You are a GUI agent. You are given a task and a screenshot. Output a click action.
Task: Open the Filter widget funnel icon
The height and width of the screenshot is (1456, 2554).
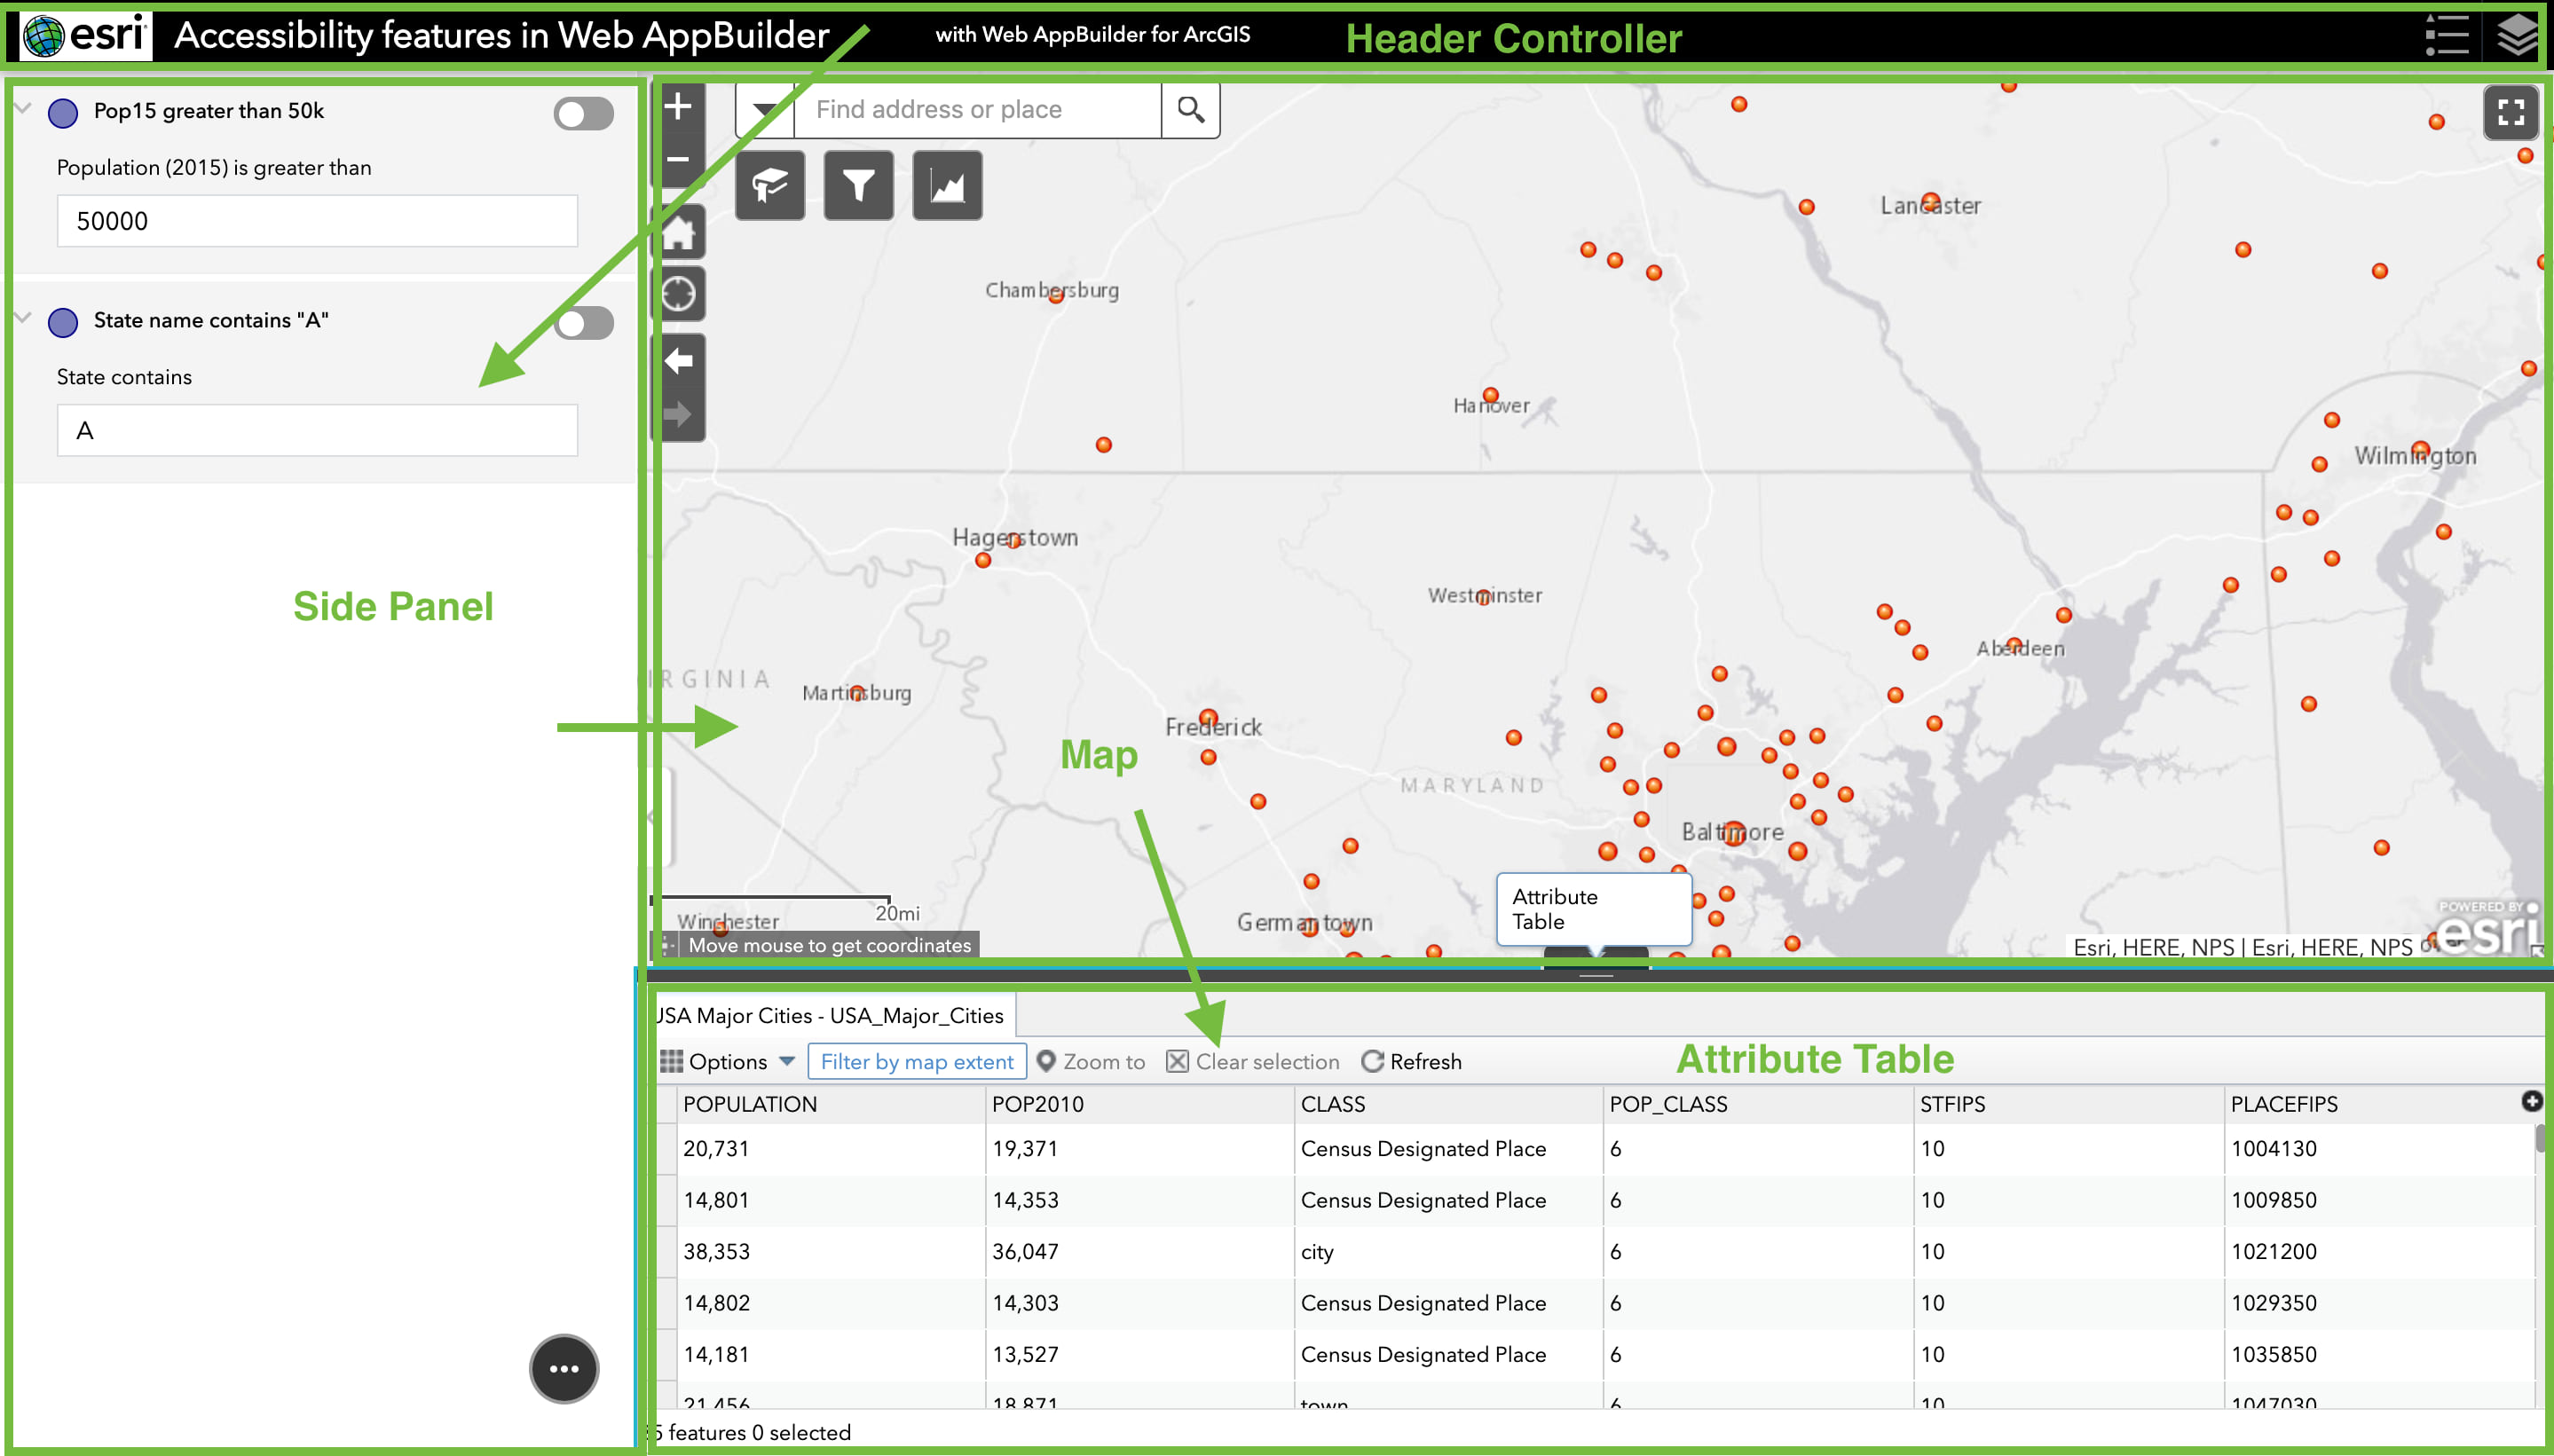(858, 186)
